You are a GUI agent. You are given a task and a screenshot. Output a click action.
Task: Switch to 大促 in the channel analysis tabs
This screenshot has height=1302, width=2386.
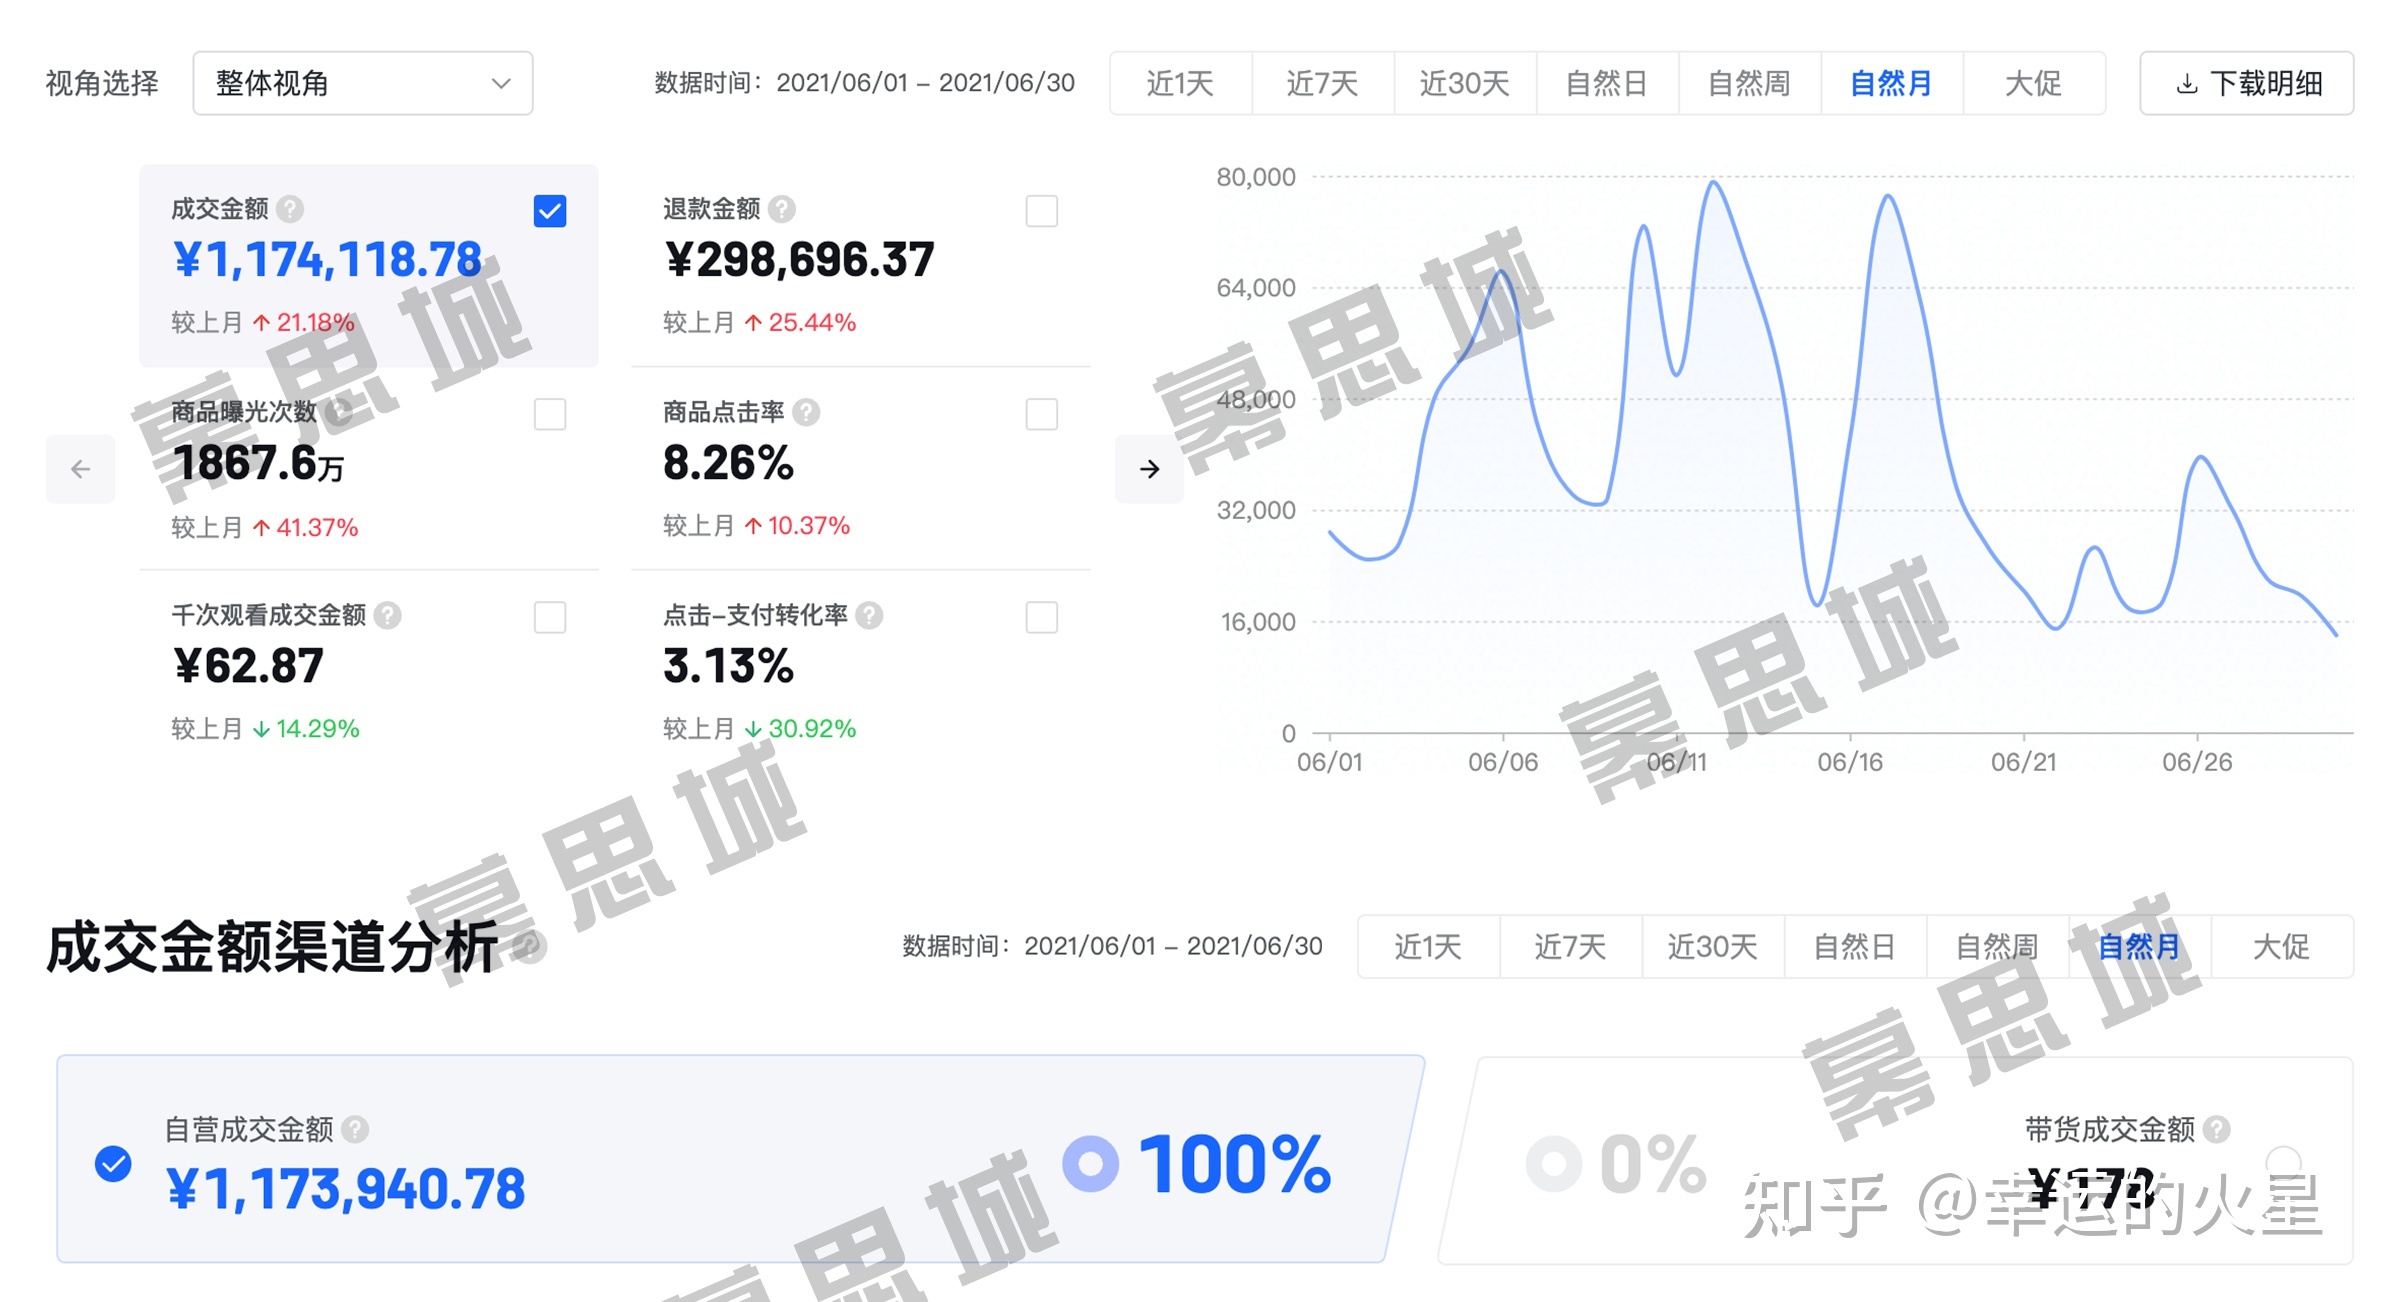tap(2283, 947)
